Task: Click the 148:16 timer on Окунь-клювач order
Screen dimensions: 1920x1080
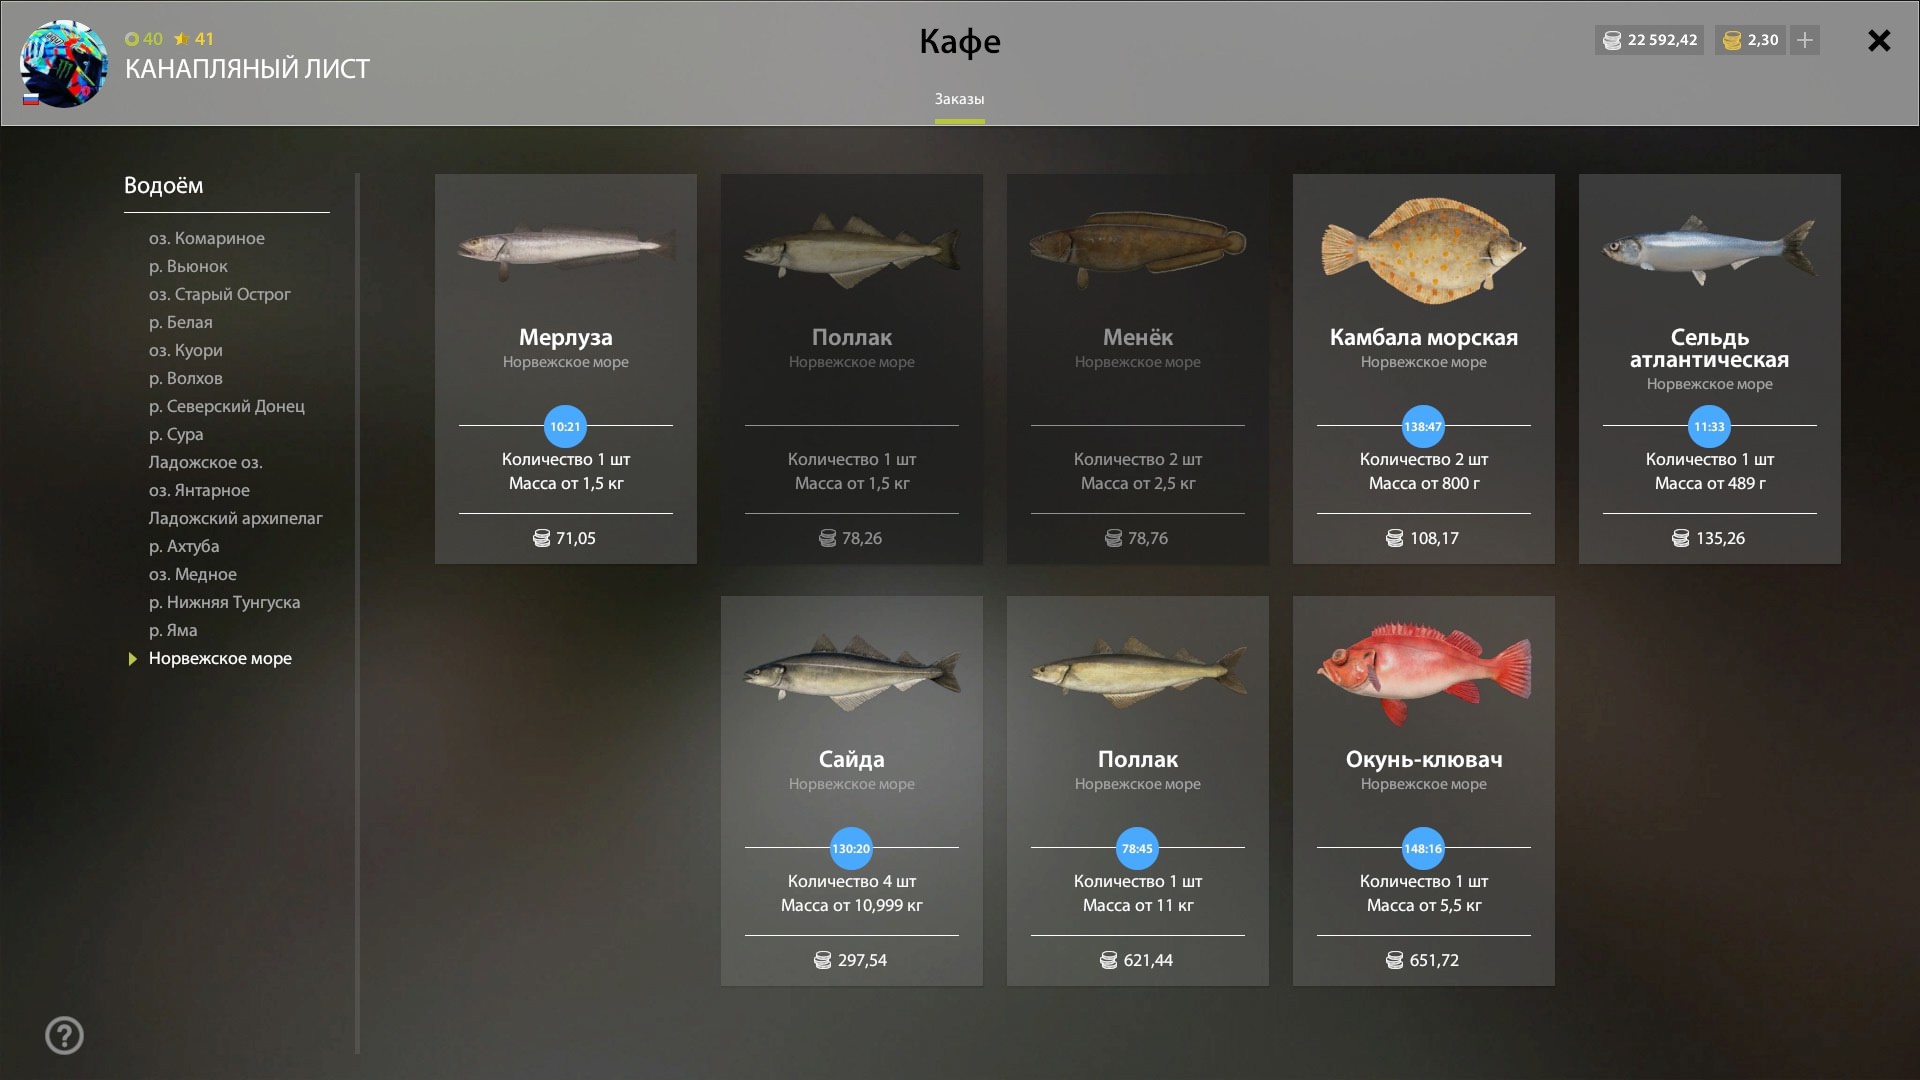Action: (1423, 848)
